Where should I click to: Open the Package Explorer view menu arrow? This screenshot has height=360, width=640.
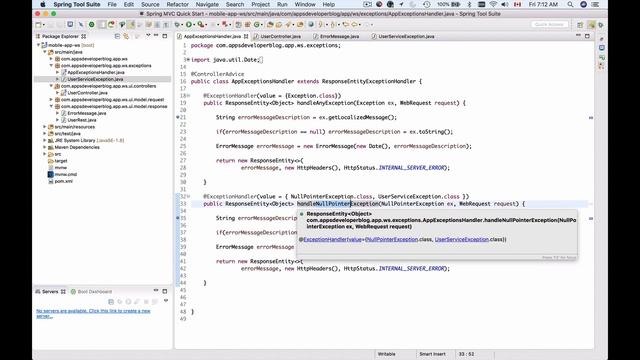pos(148,36)
